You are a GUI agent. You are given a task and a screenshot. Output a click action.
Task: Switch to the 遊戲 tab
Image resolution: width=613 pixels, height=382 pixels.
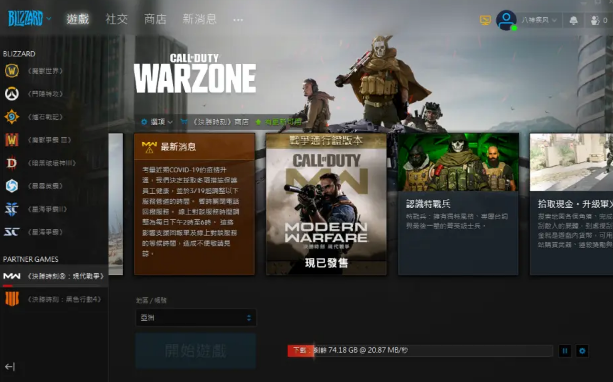78,19
